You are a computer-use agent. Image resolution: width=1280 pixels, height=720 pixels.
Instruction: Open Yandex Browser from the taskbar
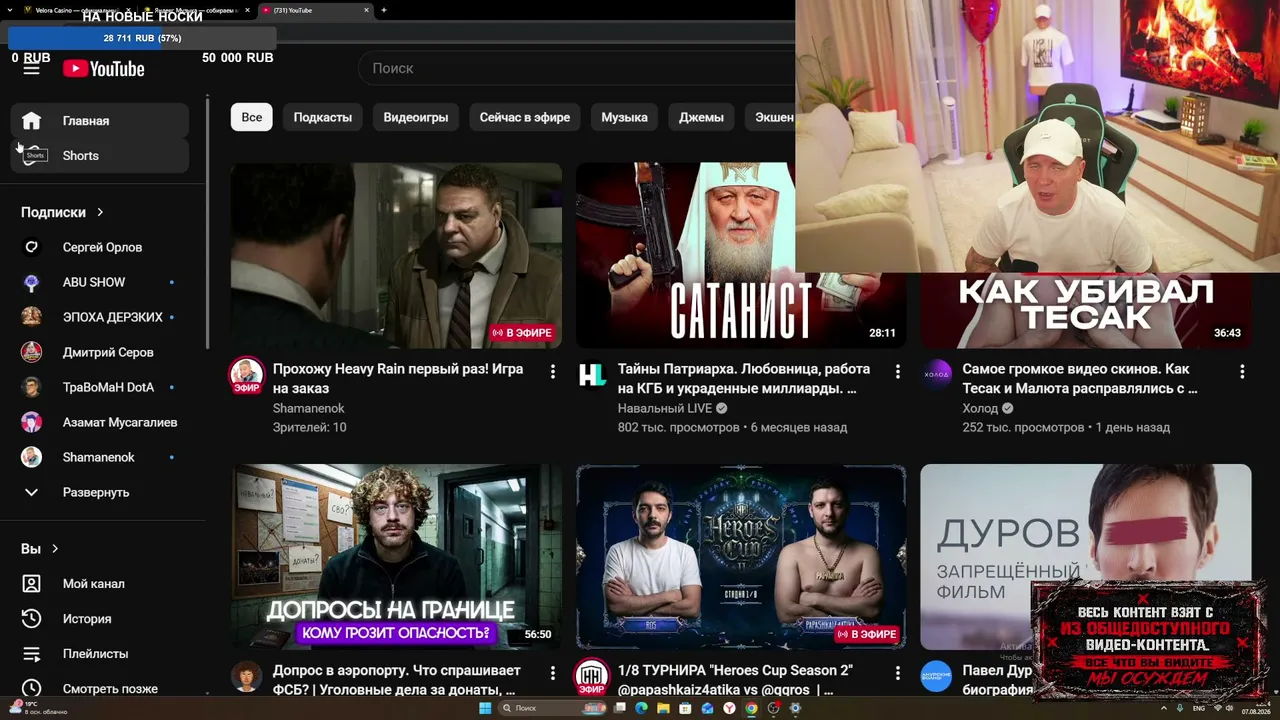tap(729, 708)
